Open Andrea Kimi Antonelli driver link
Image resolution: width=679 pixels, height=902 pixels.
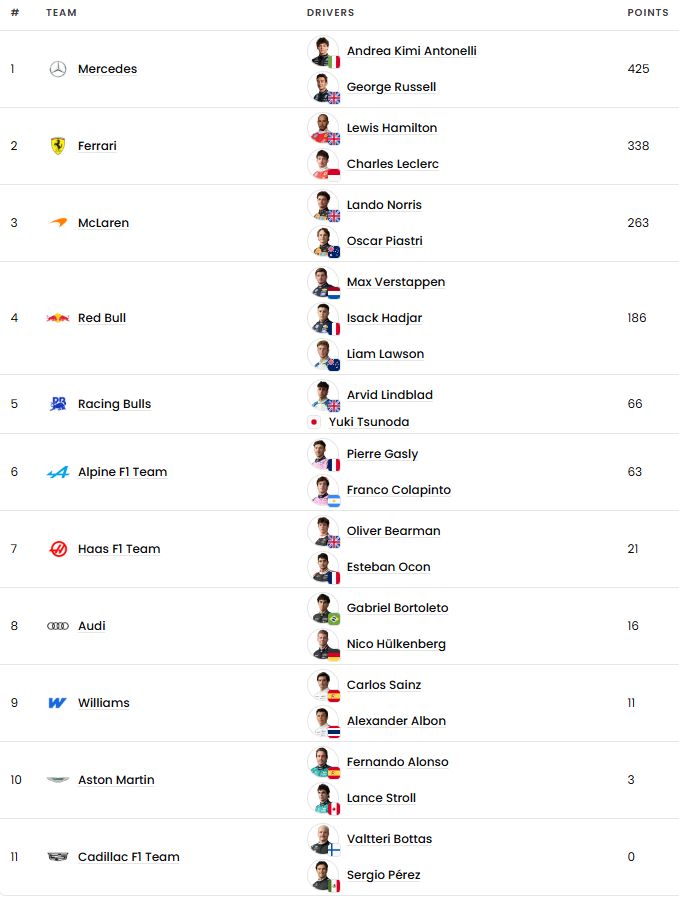[411, 51]
